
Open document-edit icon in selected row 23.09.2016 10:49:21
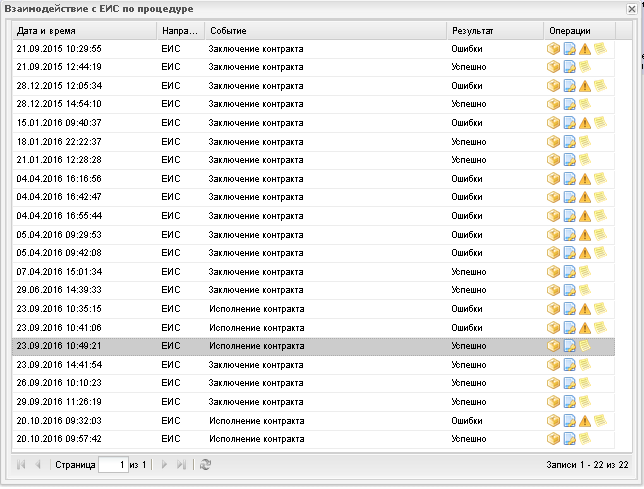click(x=569, y=346)
